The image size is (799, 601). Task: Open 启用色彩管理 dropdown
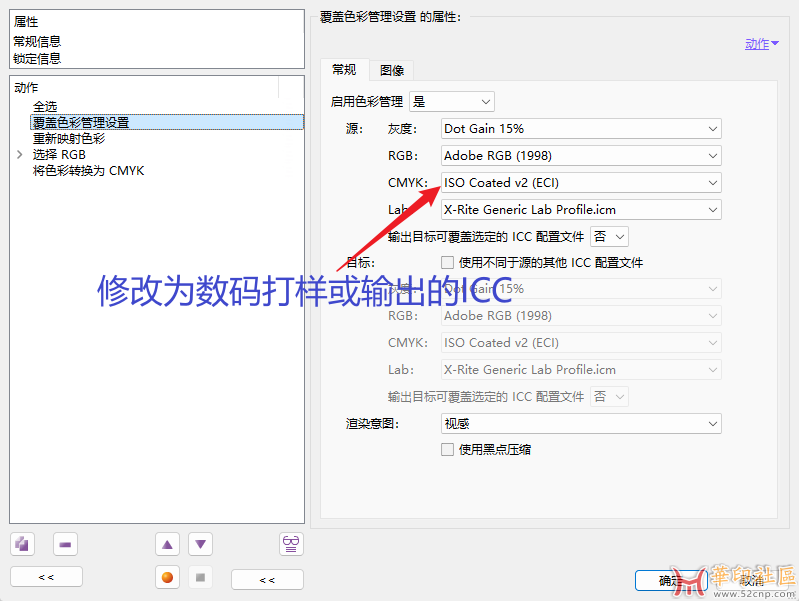coord(452,102)
